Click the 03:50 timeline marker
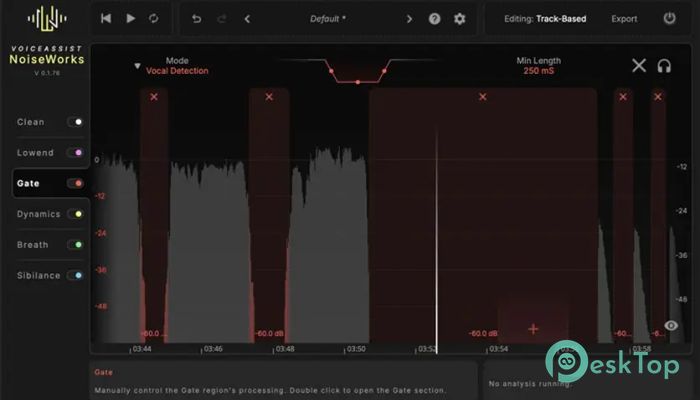Viewport: 700px width, 400px height. 356,349
